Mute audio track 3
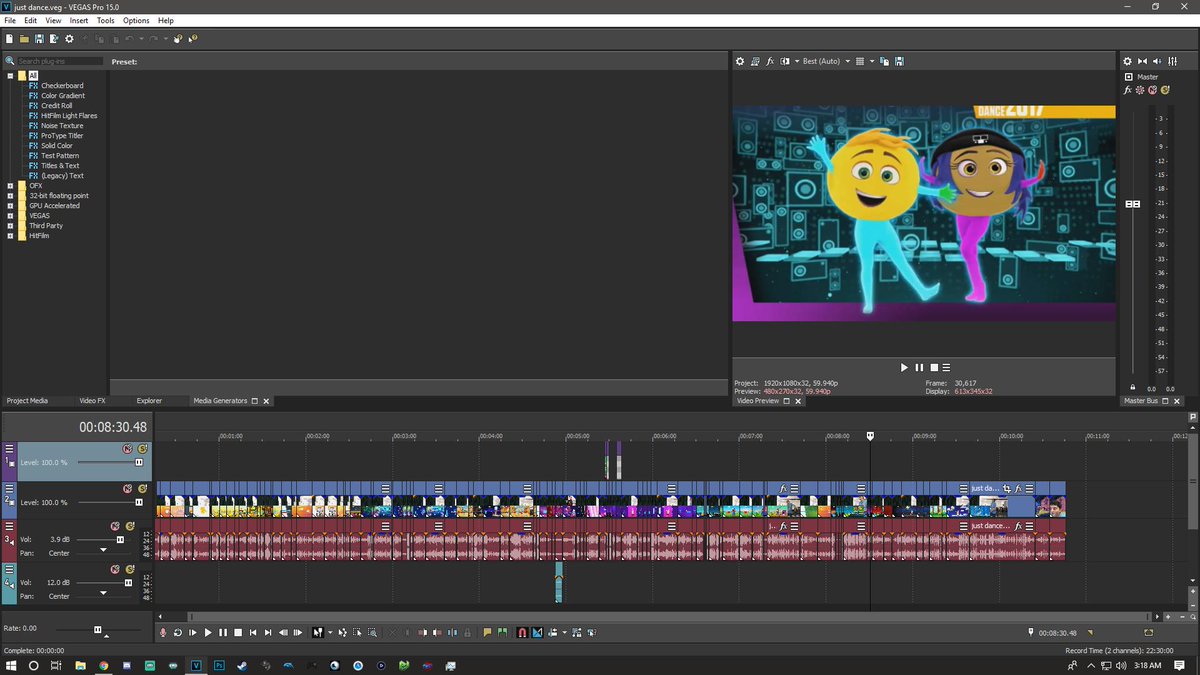 (115, 526)
